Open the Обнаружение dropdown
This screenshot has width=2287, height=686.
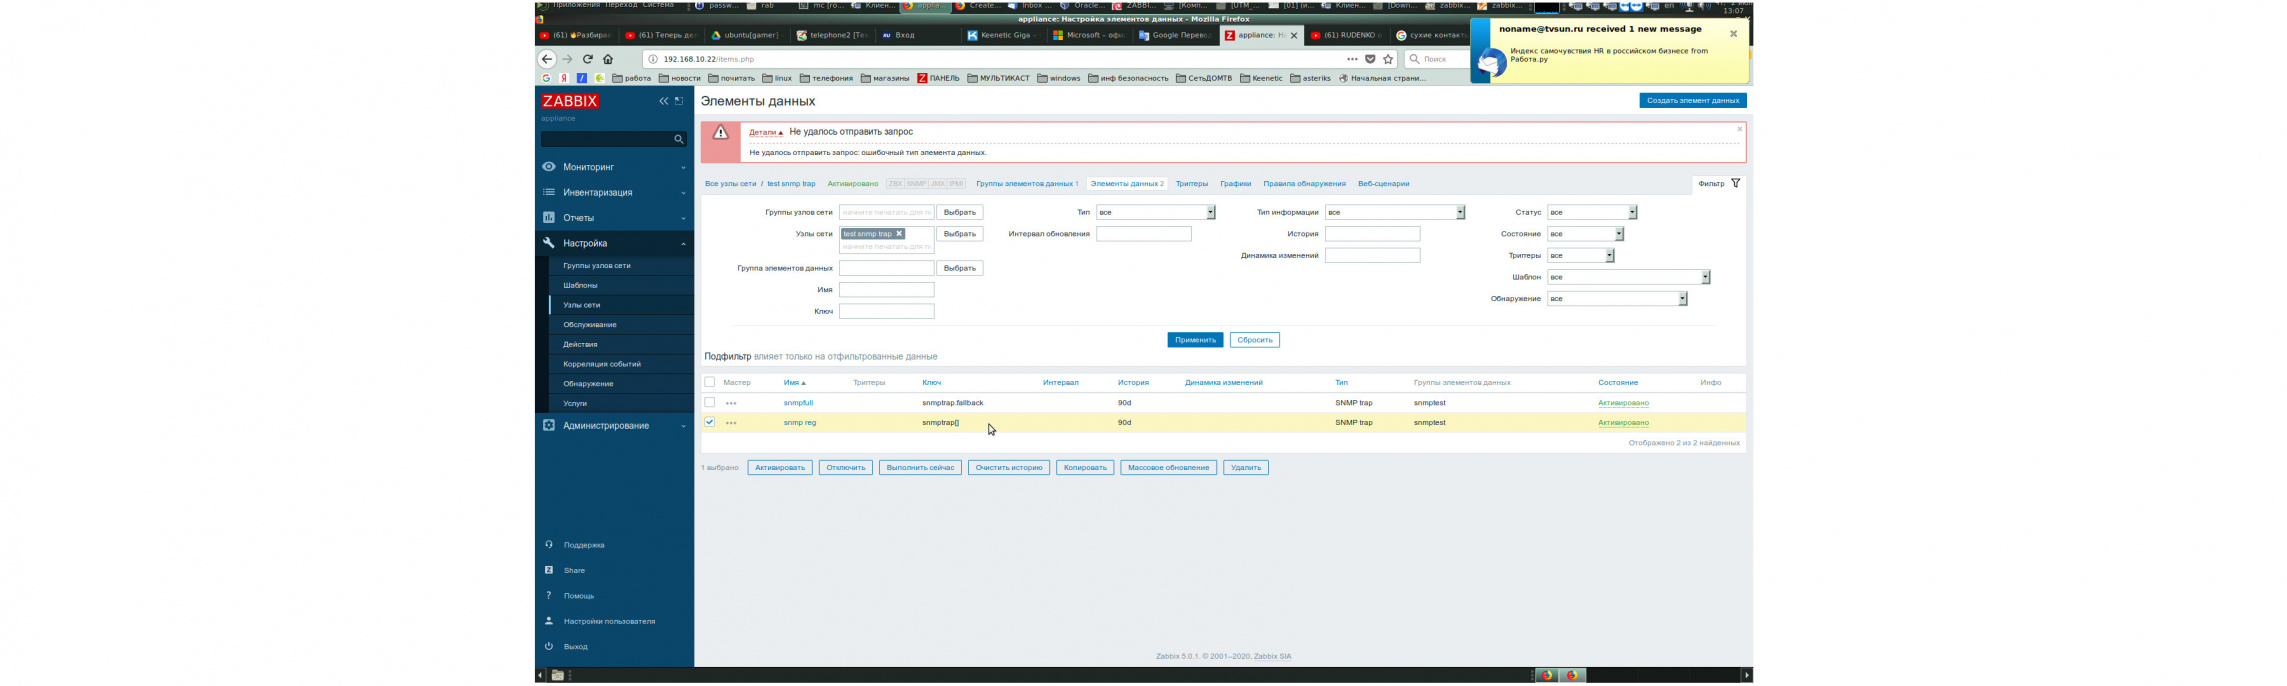(x=1617, y=299)
